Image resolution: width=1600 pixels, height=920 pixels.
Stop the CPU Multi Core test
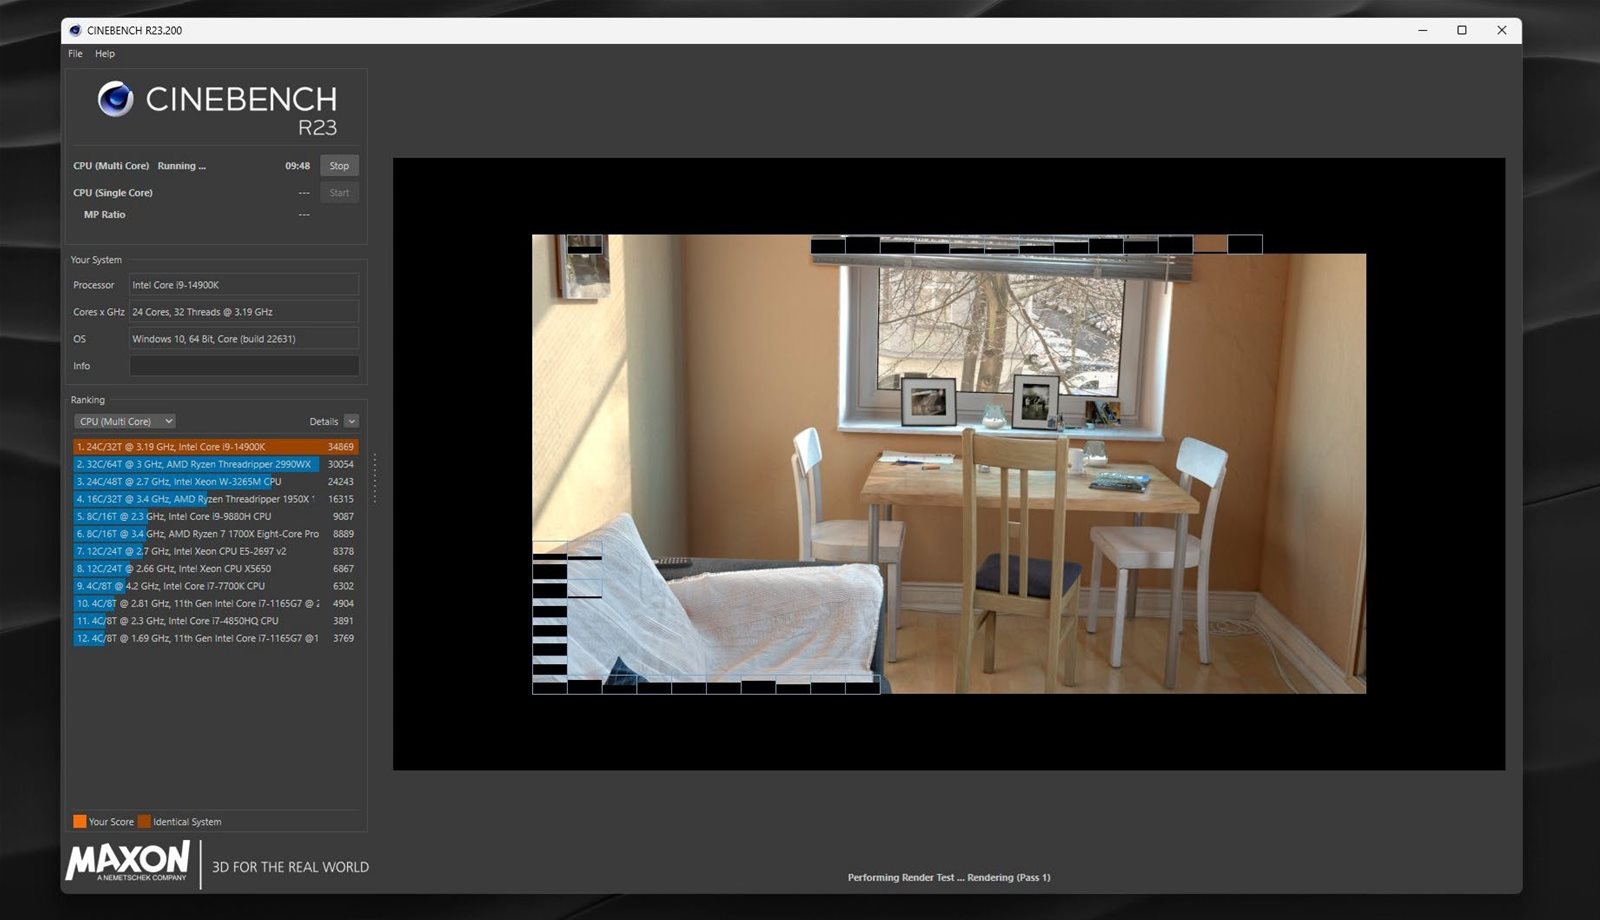click(x=340, y=166)
